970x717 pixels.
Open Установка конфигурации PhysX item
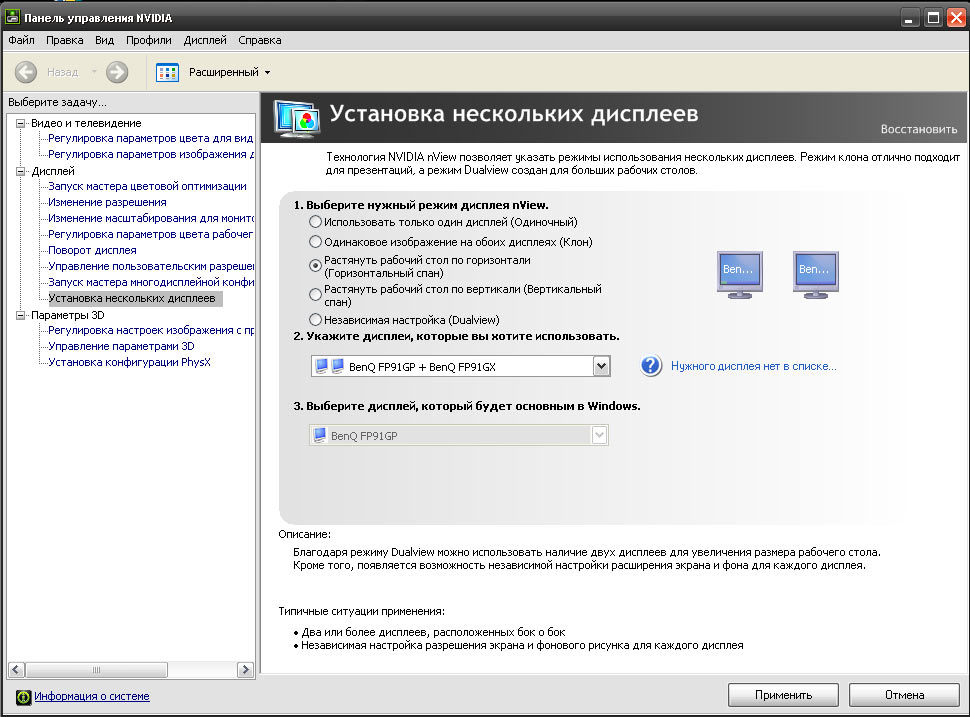[129, 363]
